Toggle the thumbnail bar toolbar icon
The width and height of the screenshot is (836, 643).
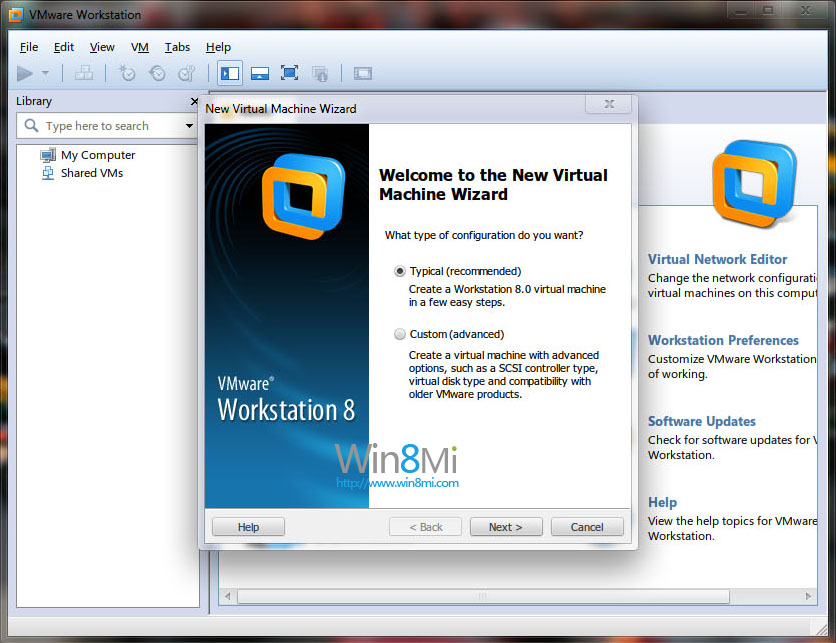tap(259, 73)
